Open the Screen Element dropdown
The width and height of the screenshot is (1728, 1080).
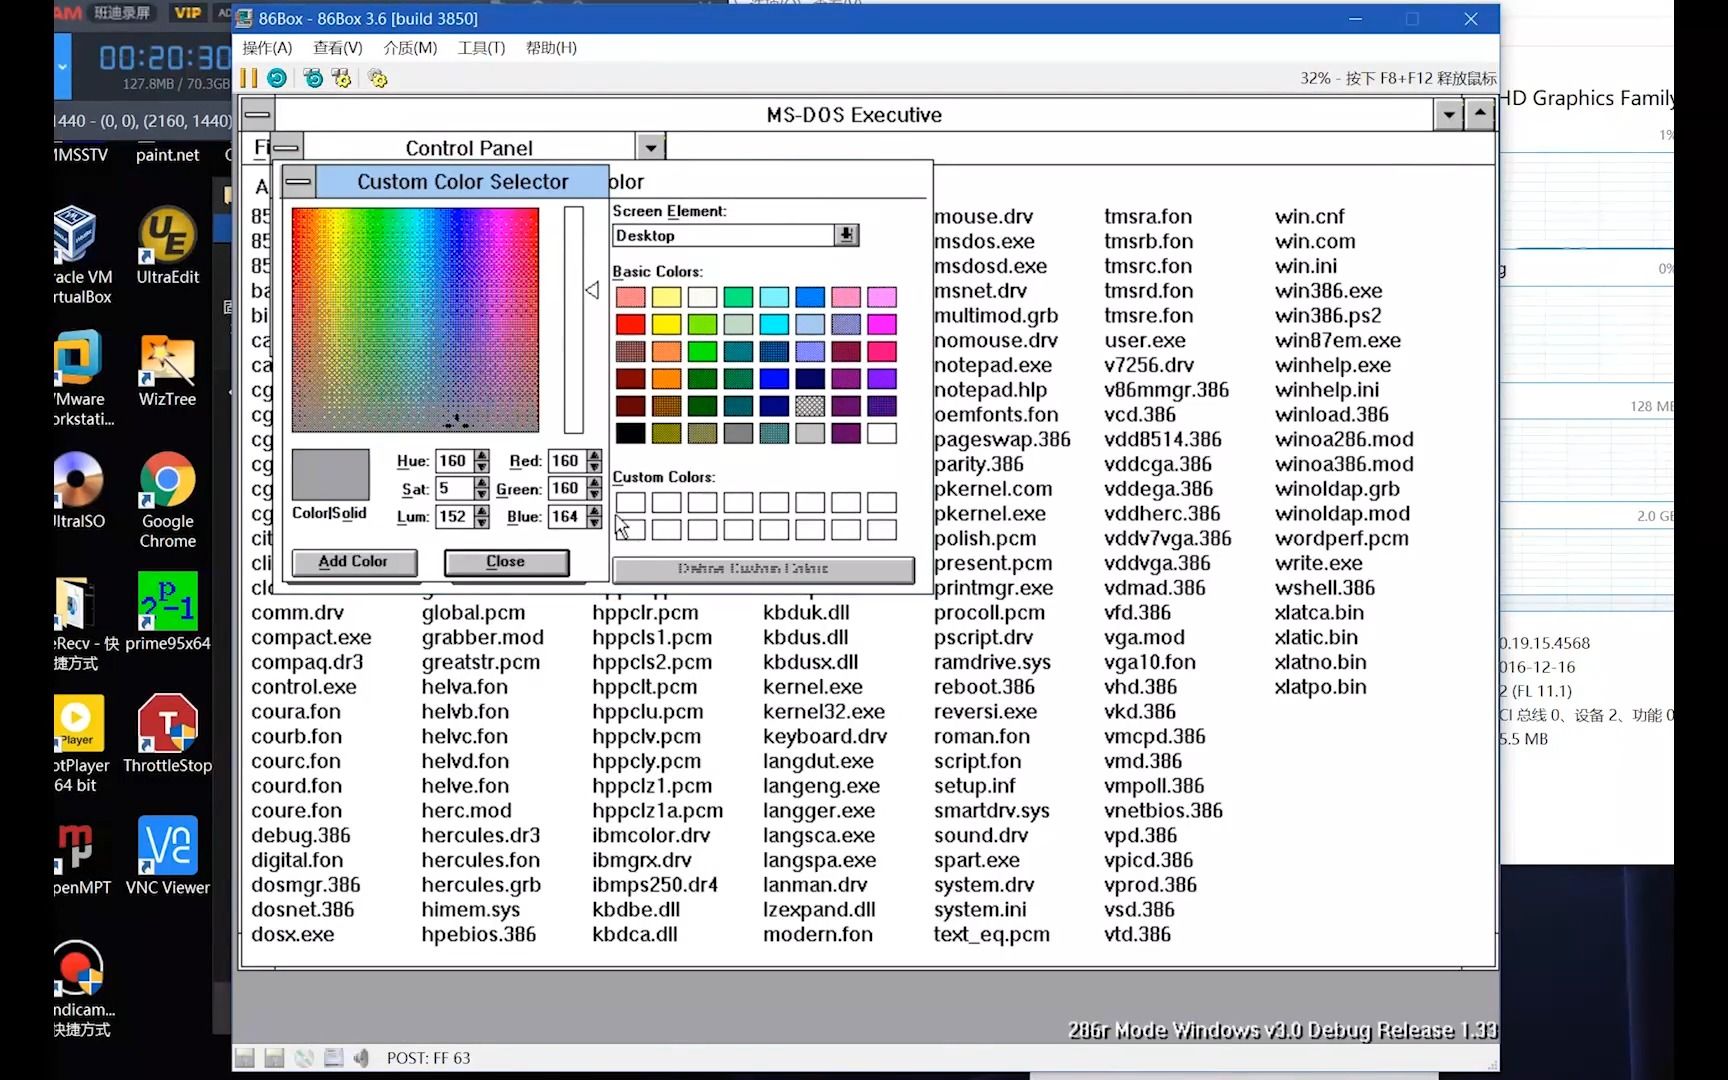(846, 235)
